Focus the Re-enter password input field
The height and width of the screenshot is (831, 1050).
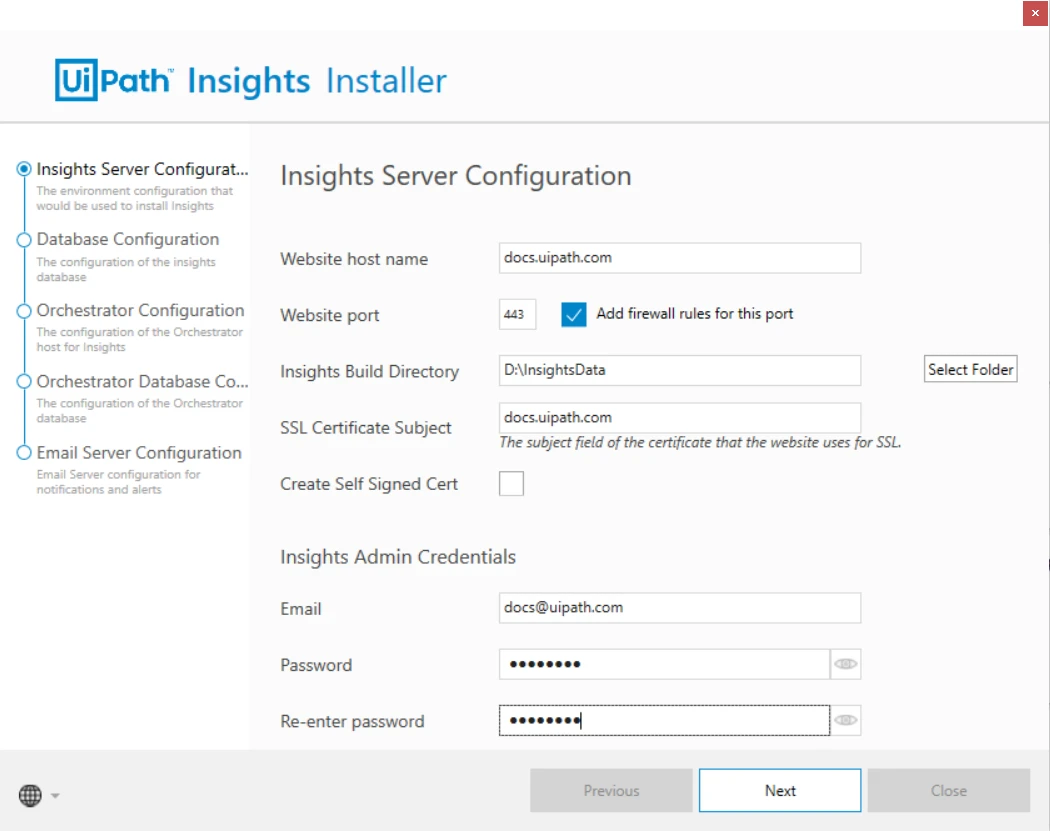[x=664, y=721]
